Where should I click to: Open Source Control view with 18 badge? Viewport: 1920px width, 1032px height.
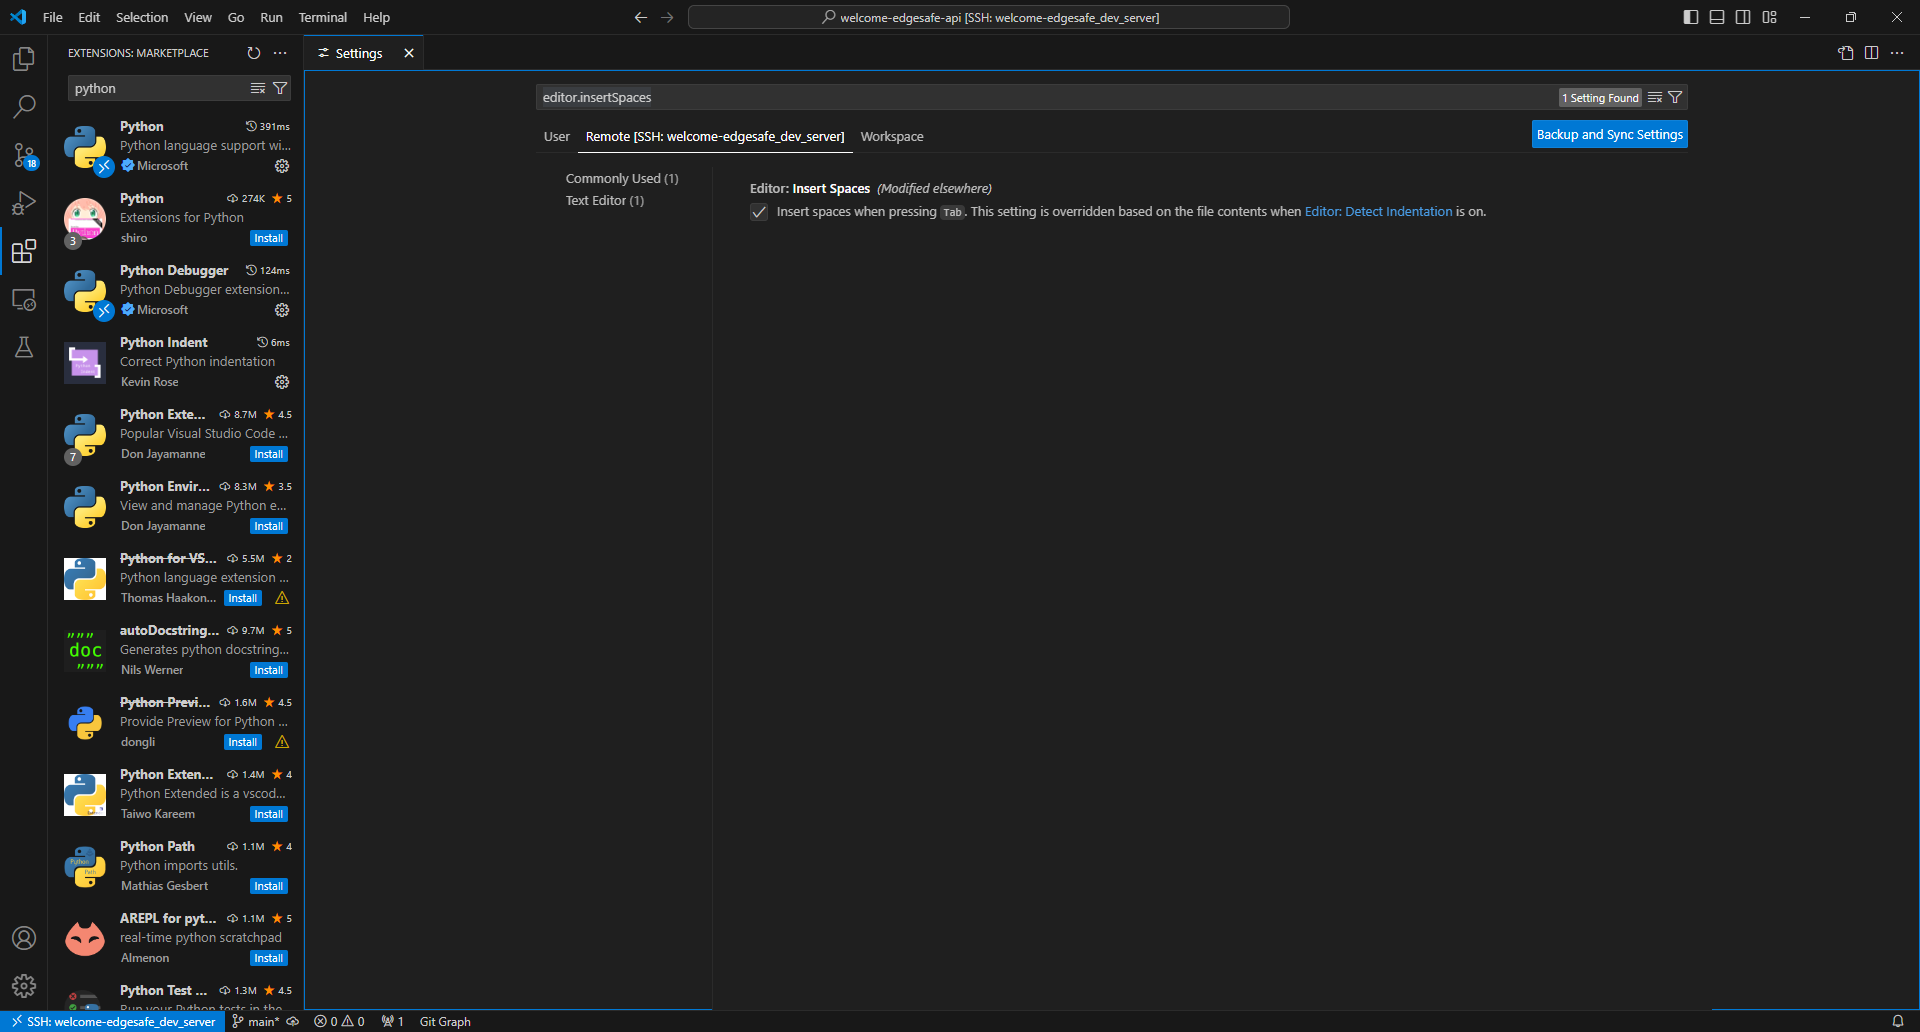24,155
